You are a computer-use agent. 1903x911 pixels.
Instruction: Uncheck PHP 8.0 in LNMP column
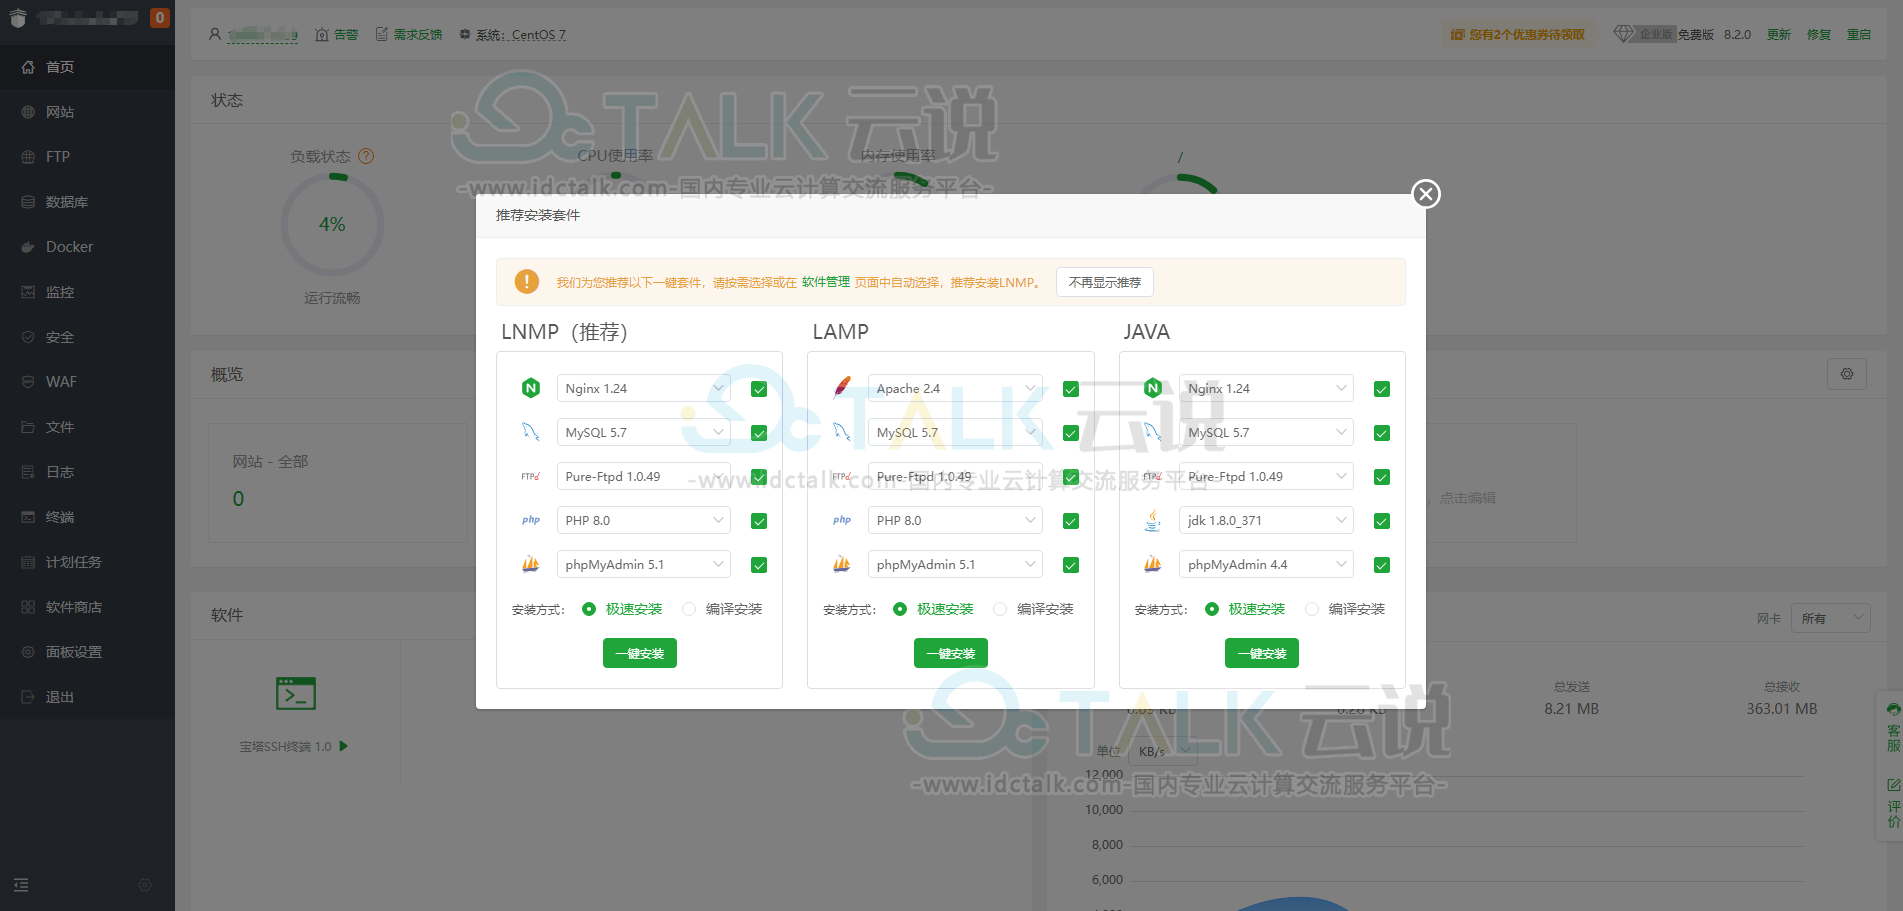759,521
